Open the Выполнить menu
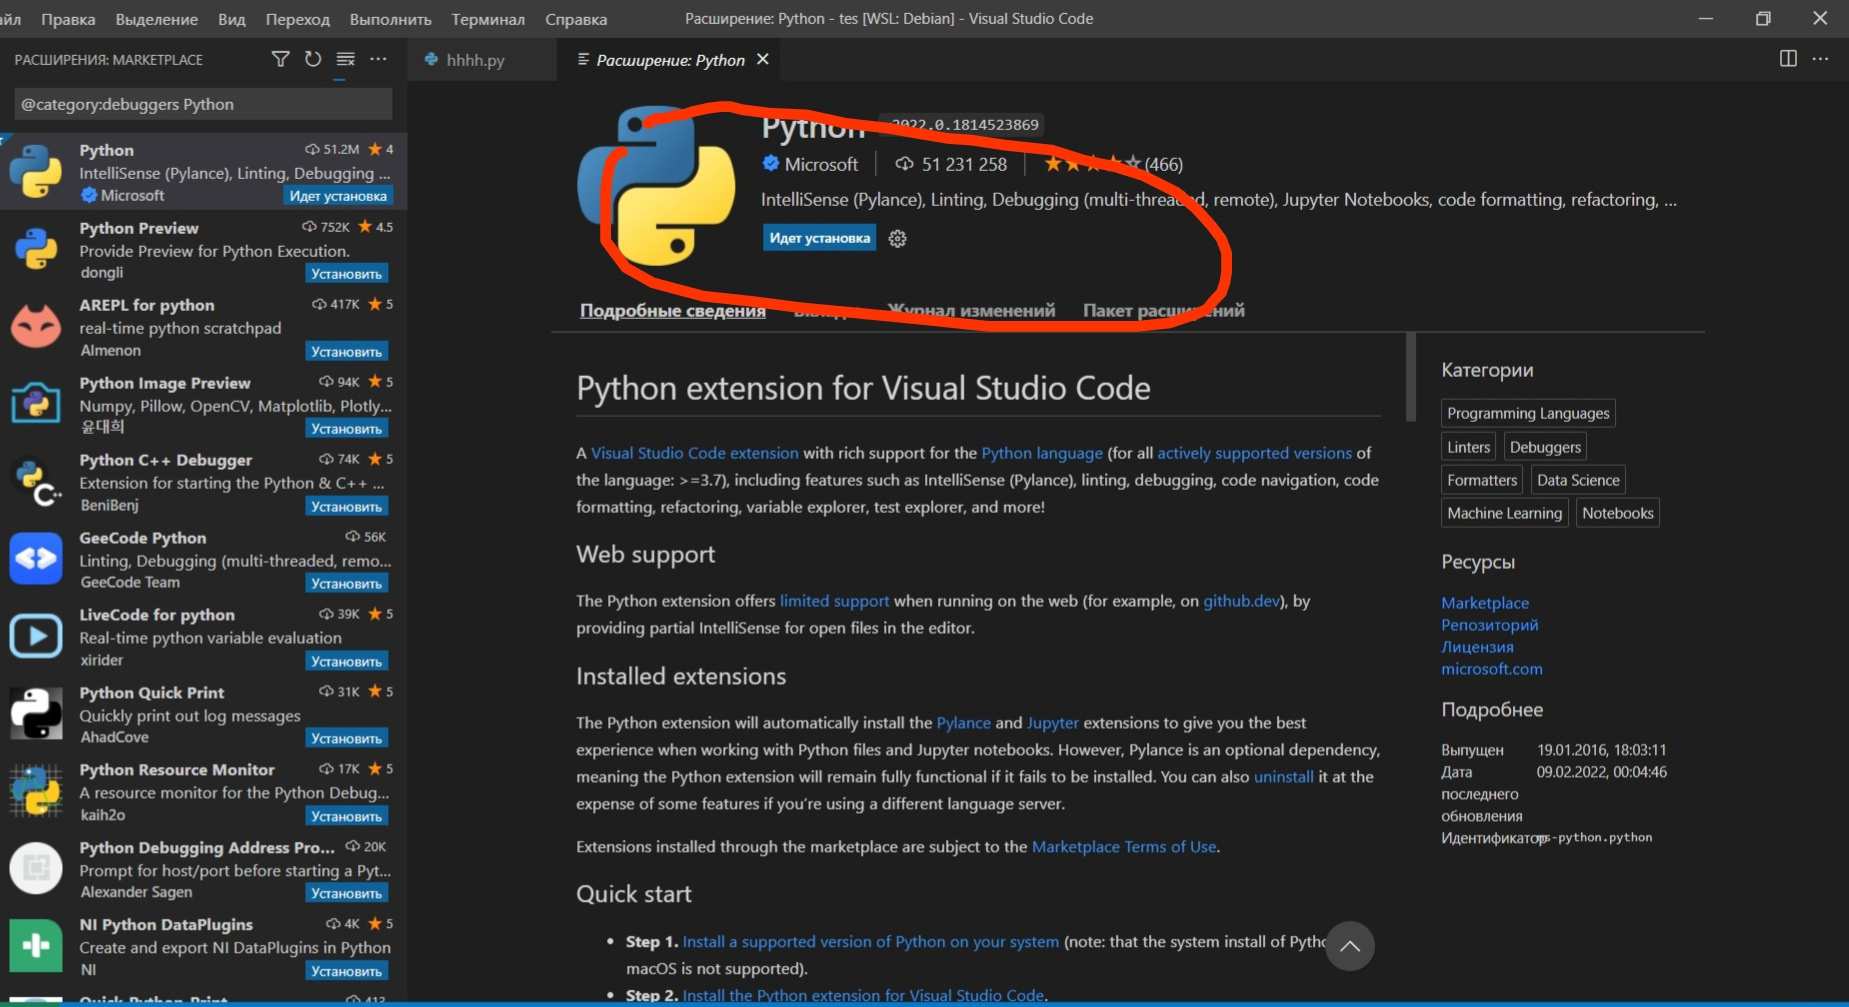The height and width of the screenshot is (1007, 1849). 391,19
